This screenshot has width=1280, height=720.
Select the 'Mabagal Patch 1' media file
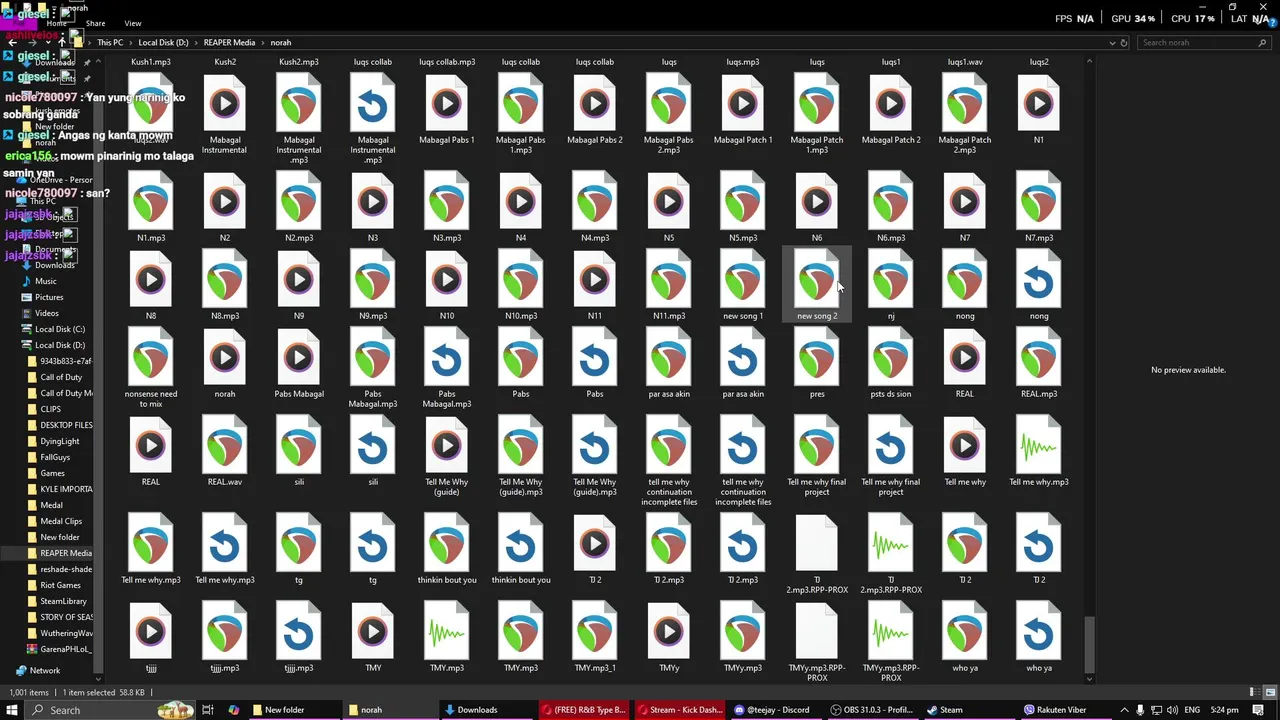point(743,110)
